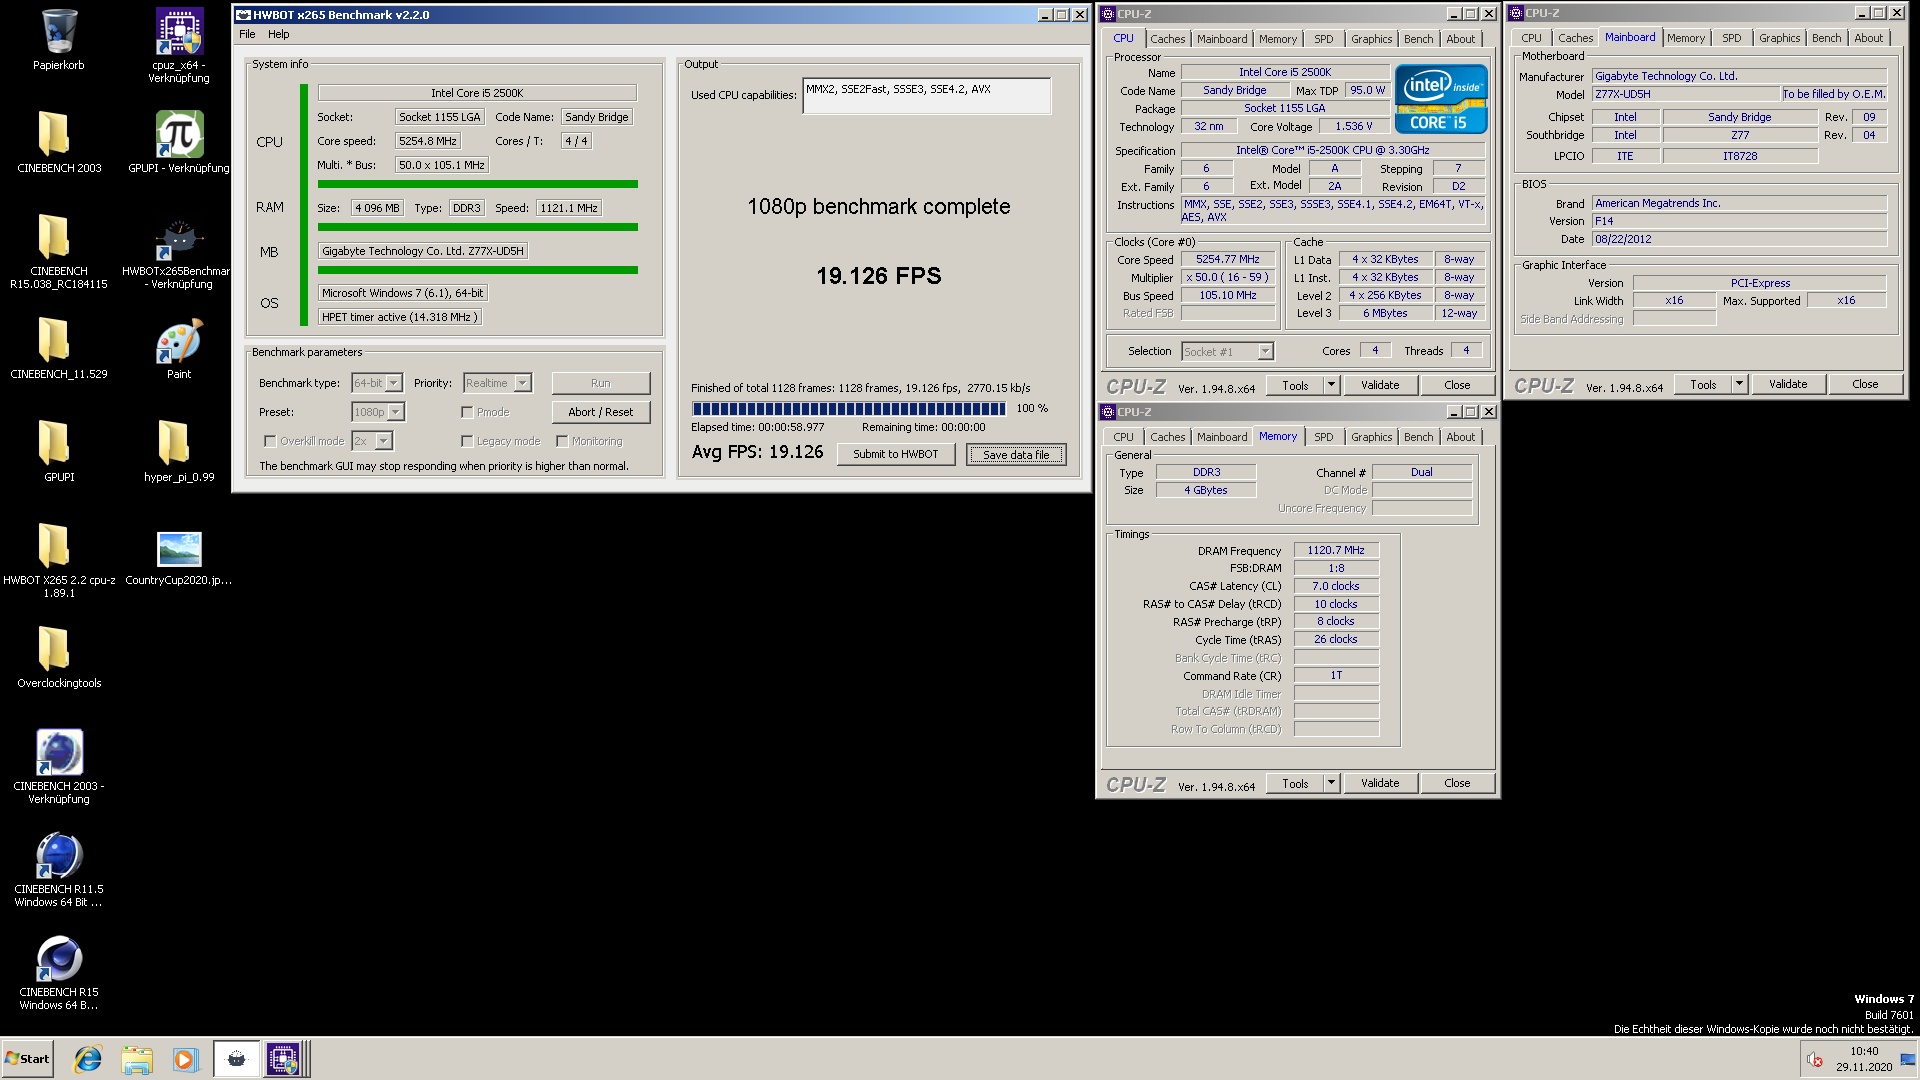Image resolution: width=1920 pixels, height=1080 pixels.
Task: Expand Tools arrow in Mainboard CPU-Z window
Action: [x=1739, y=384]
